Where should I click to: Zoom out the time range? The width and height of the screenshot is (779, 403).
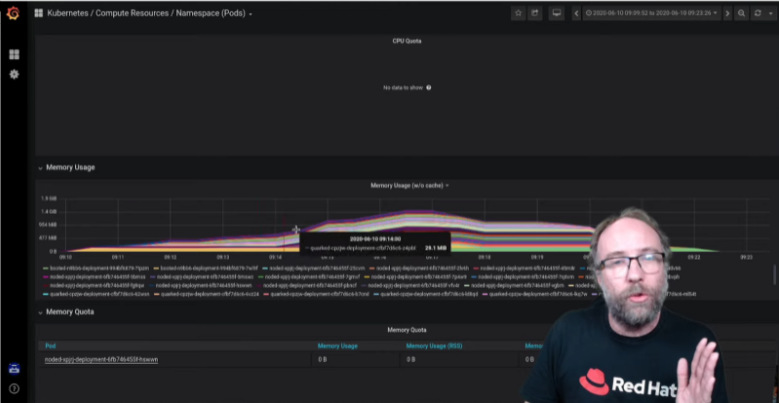coord(741,13)
